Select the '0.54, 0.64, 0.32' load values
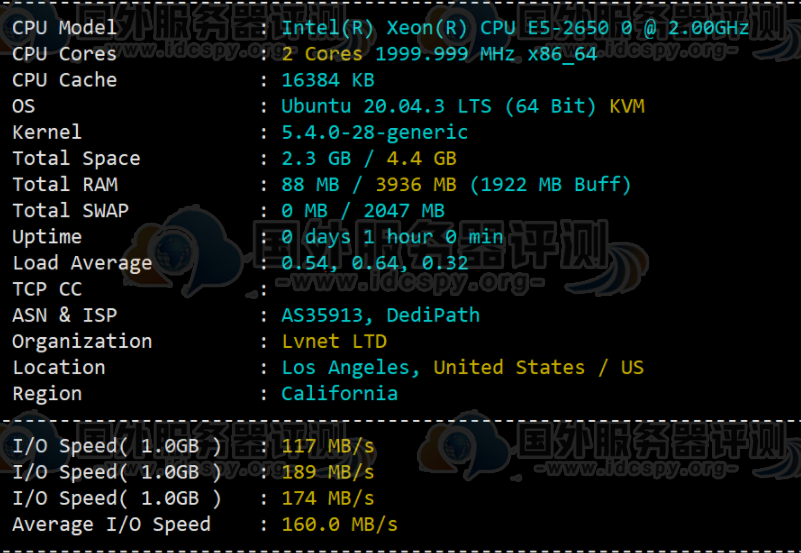The height and width of the screenshot is (553, 801). pos(374,263)
